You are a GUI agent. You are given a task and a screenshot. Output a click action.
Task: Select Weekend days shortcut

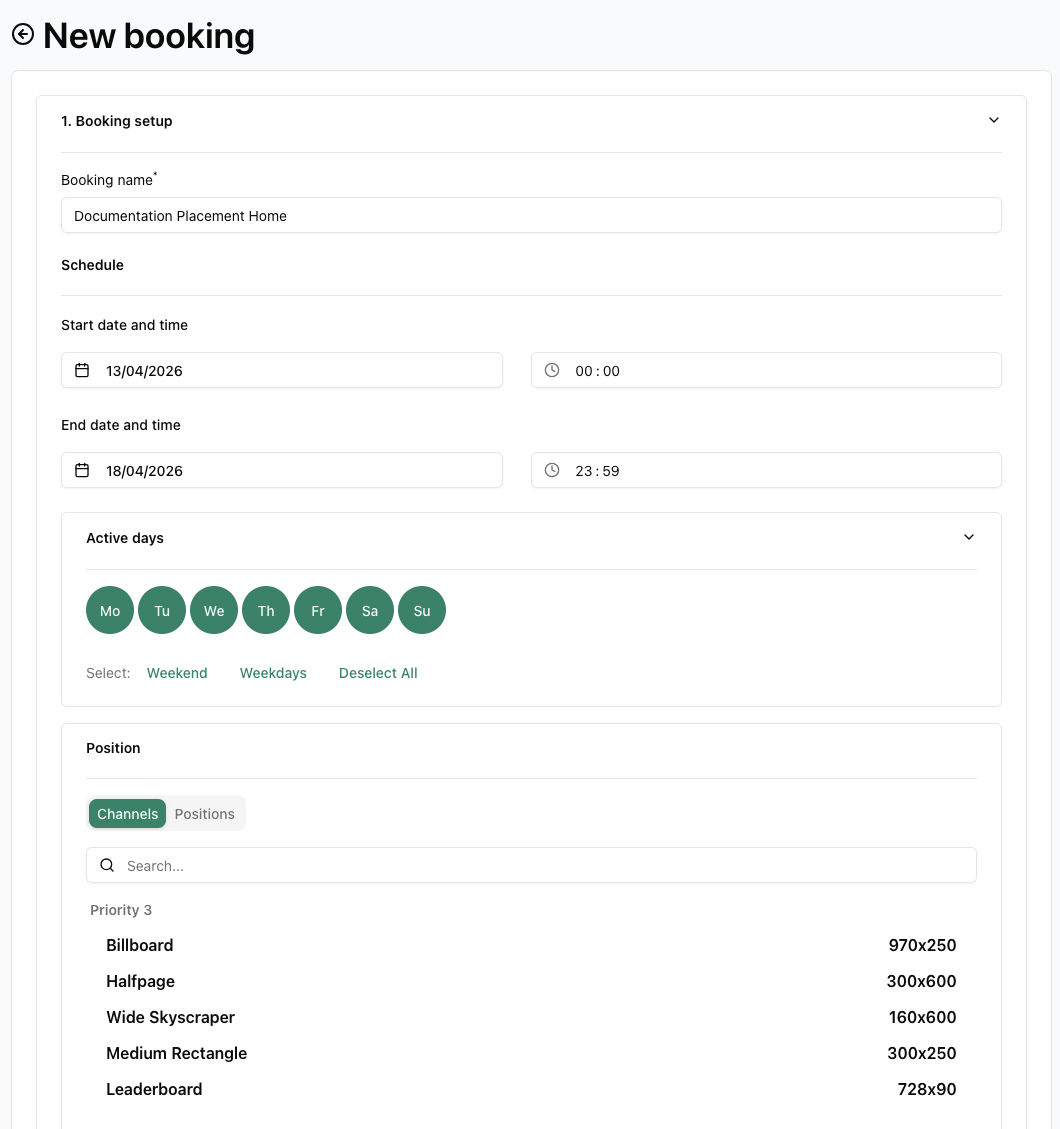(x=177, y=673)
